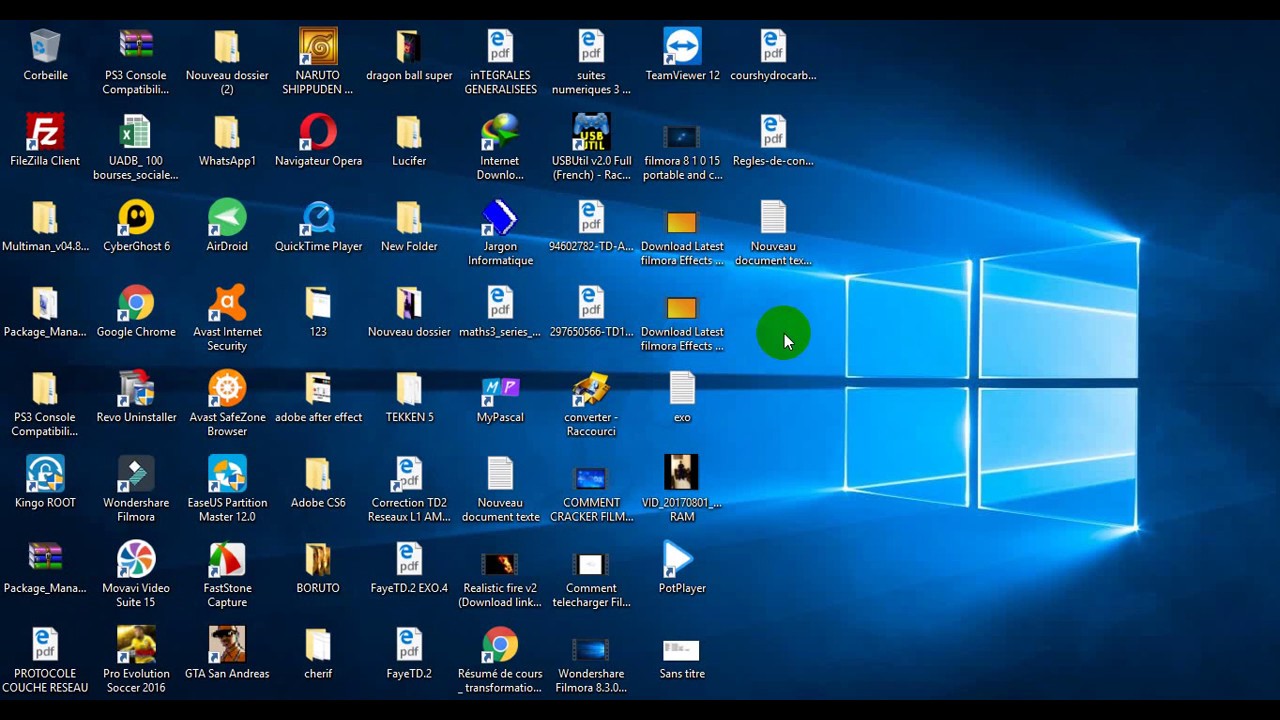1280x720 pixels.
Task: Open NARUTO SHIPPUDEN shortcut
Action: (x=318, y=47)
